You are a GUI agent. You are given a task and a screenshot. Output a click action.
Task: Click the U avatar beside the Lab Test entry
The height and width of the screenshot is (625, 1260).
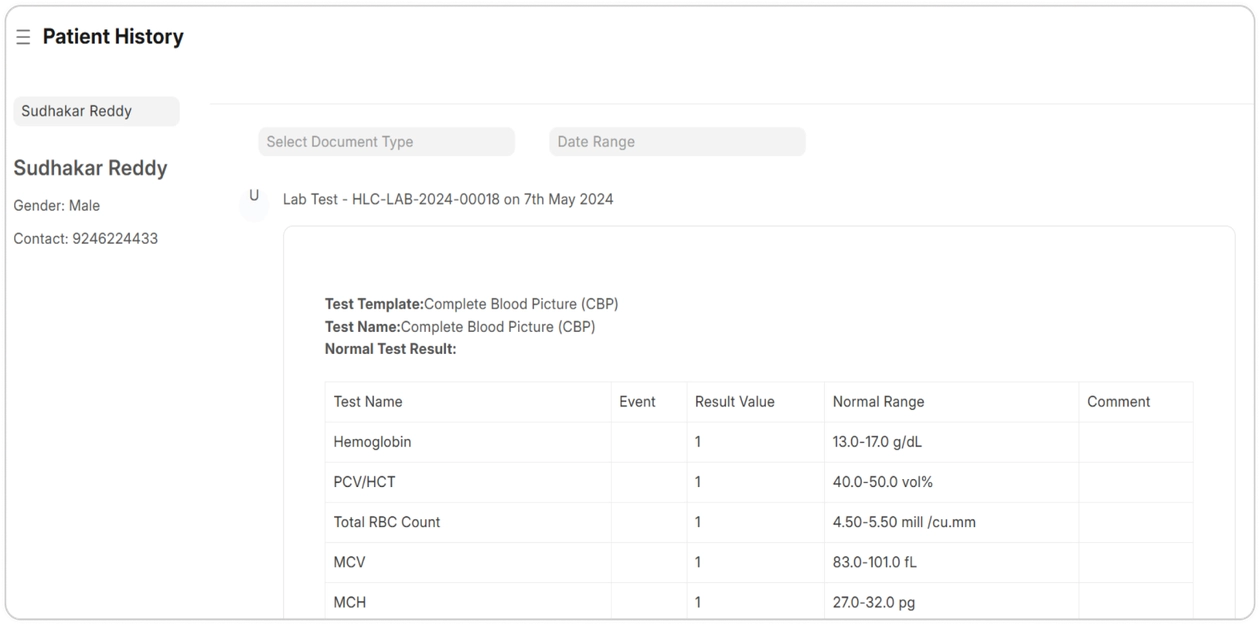point(254,196)
